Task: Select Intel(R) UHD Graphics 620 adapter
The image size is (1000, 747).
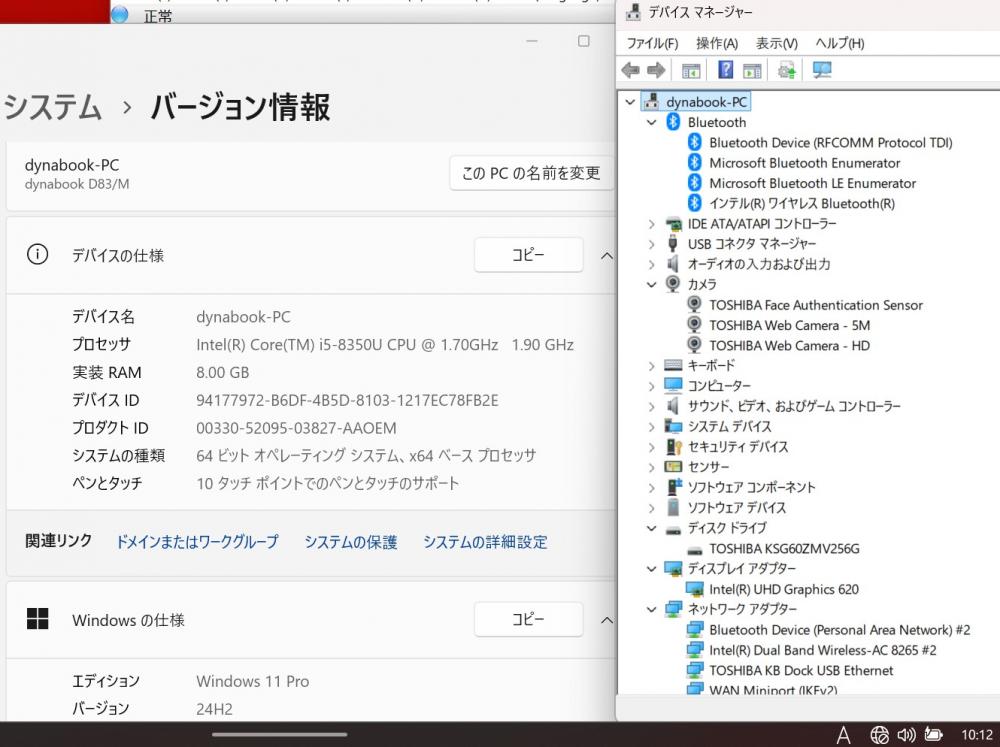Action: tap(784, 589)
